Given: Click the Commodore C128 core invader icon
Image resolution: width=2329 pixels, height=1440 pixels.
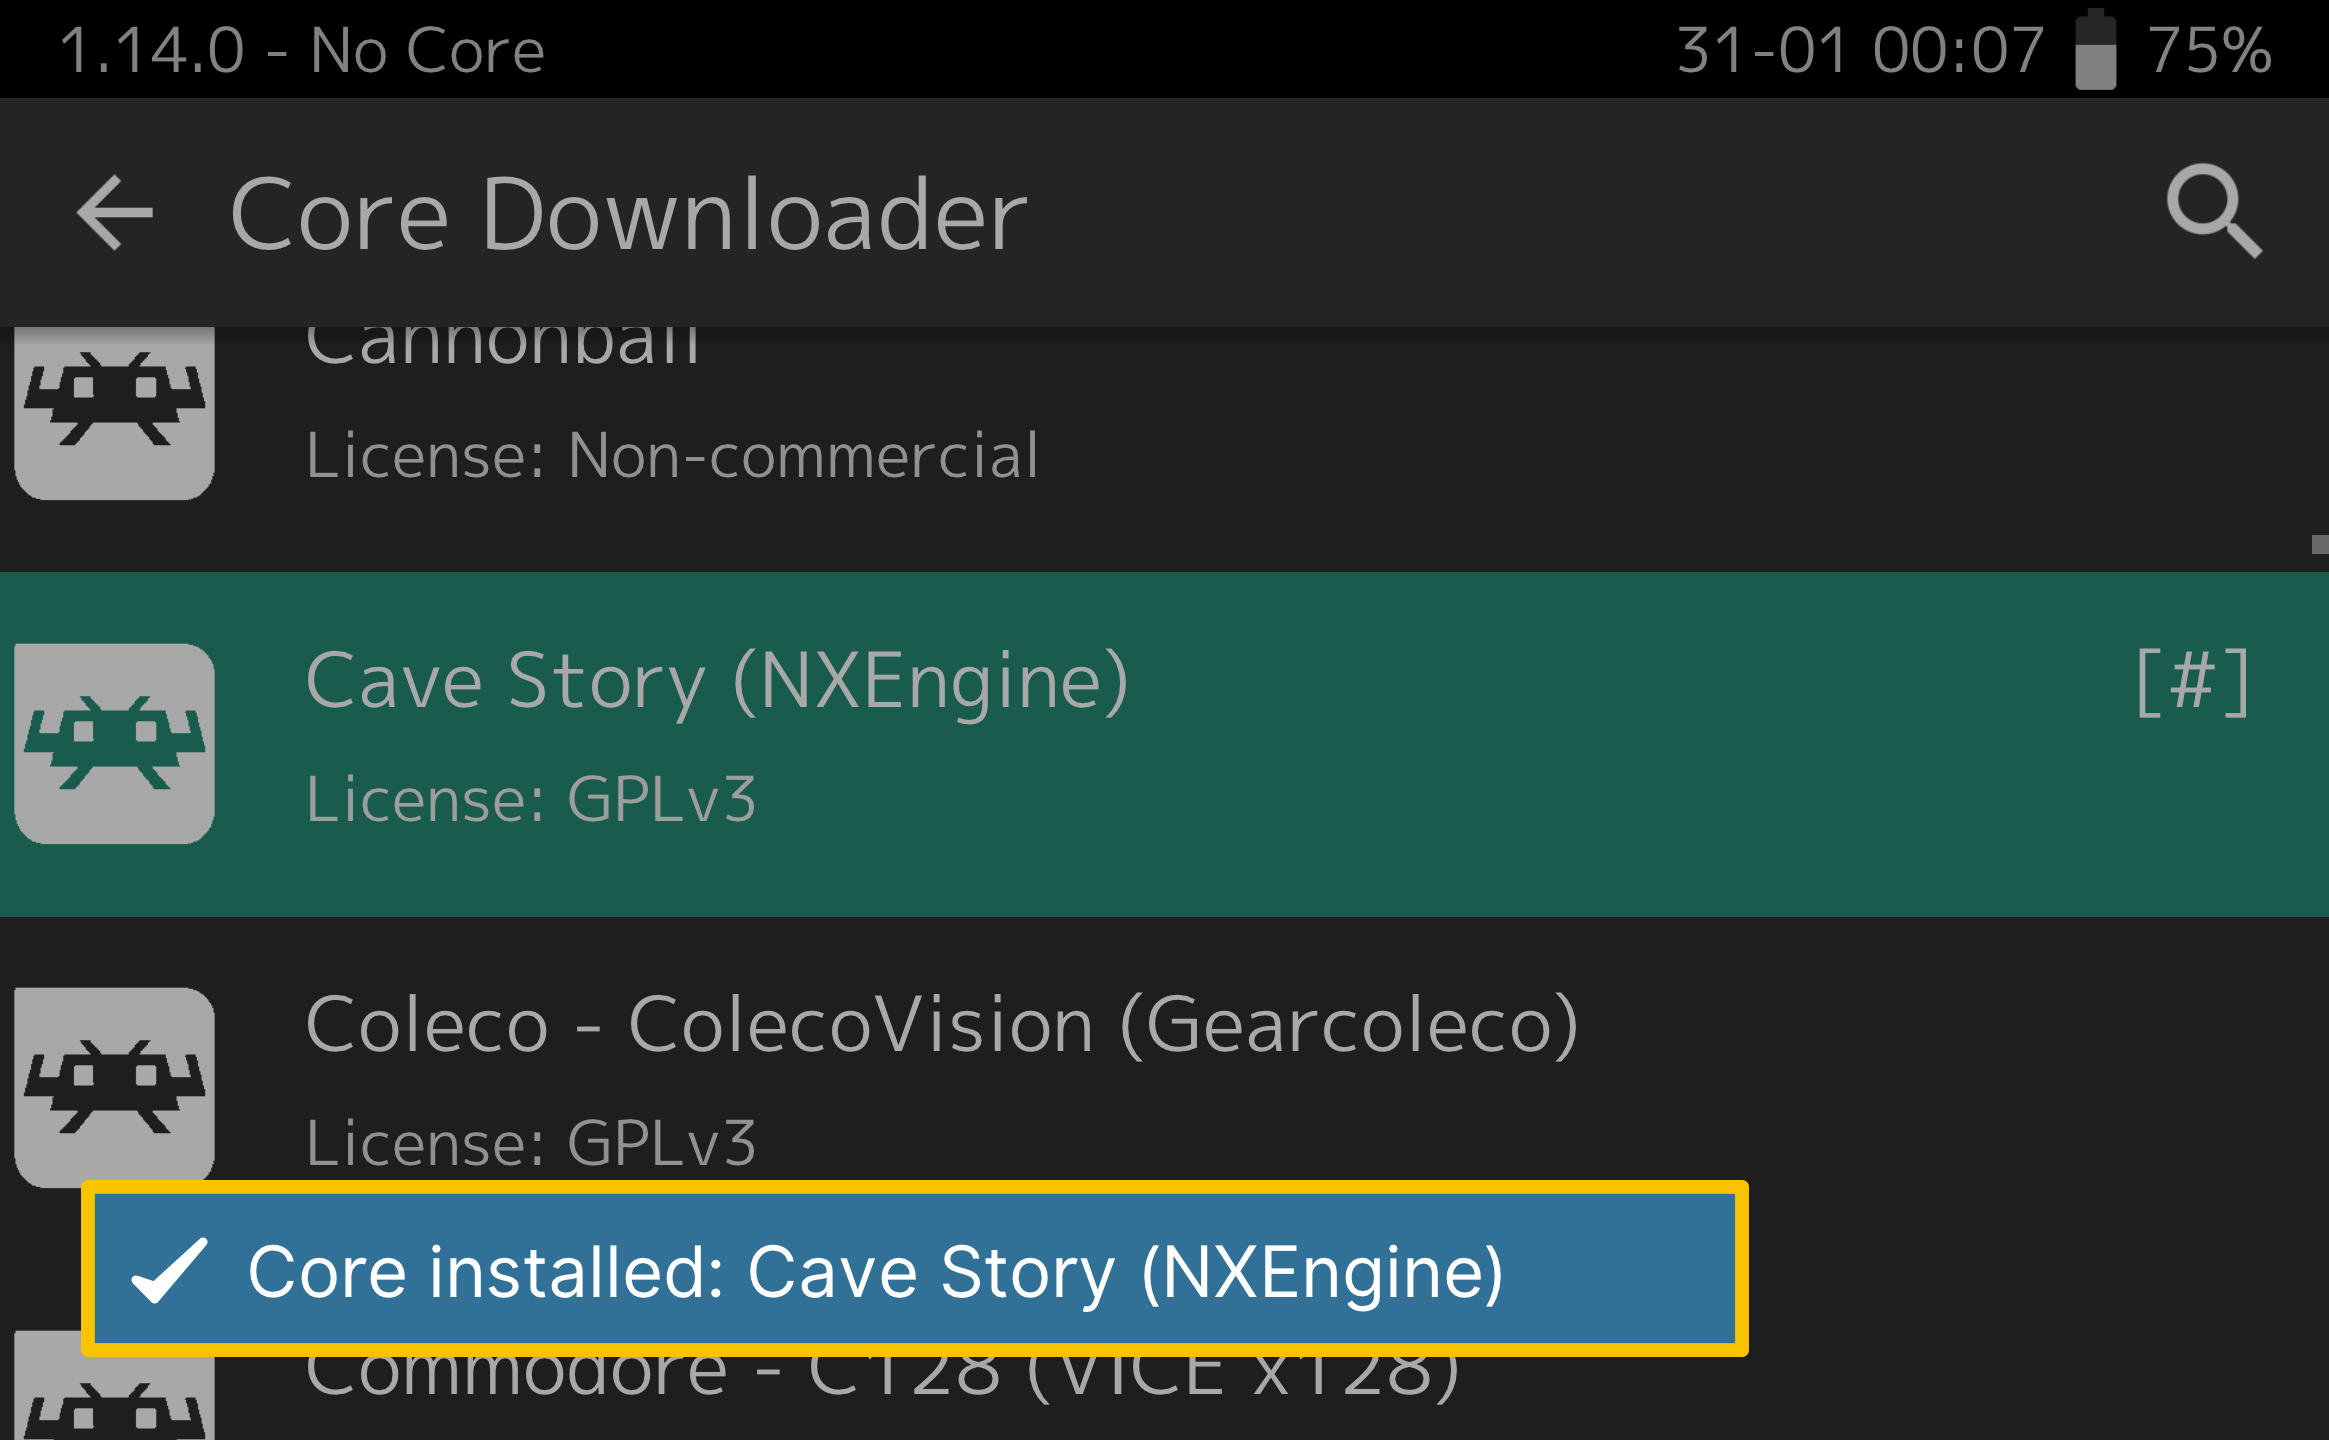Looking at the screenshot, I should (115, 1395).
